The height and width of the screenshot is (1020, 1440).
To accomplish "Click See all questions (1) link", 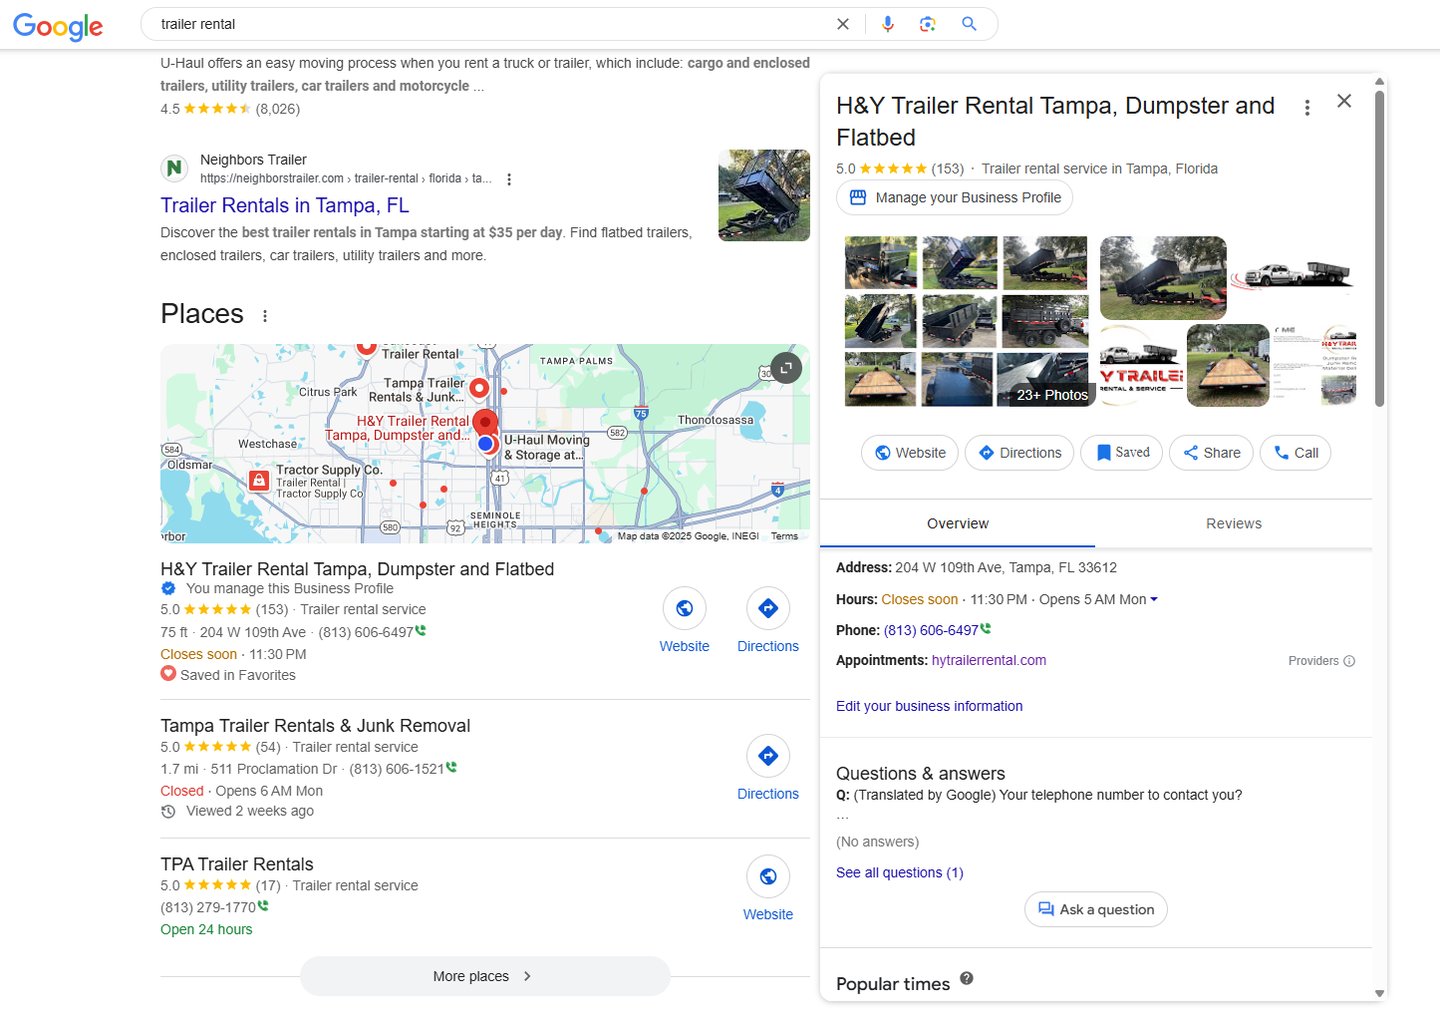I will (900, 873).
